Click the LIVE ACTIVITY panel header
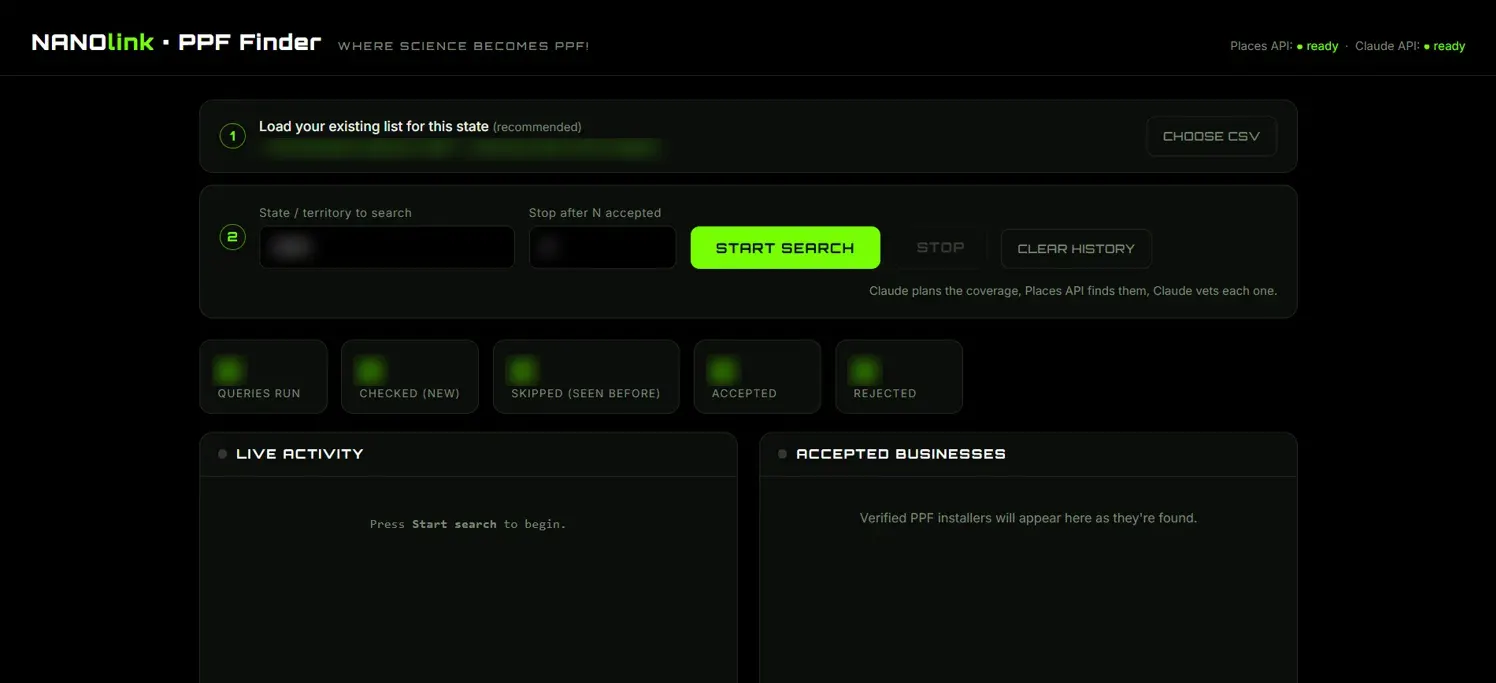Screen dimensions: 1496x683 point(468,454)
